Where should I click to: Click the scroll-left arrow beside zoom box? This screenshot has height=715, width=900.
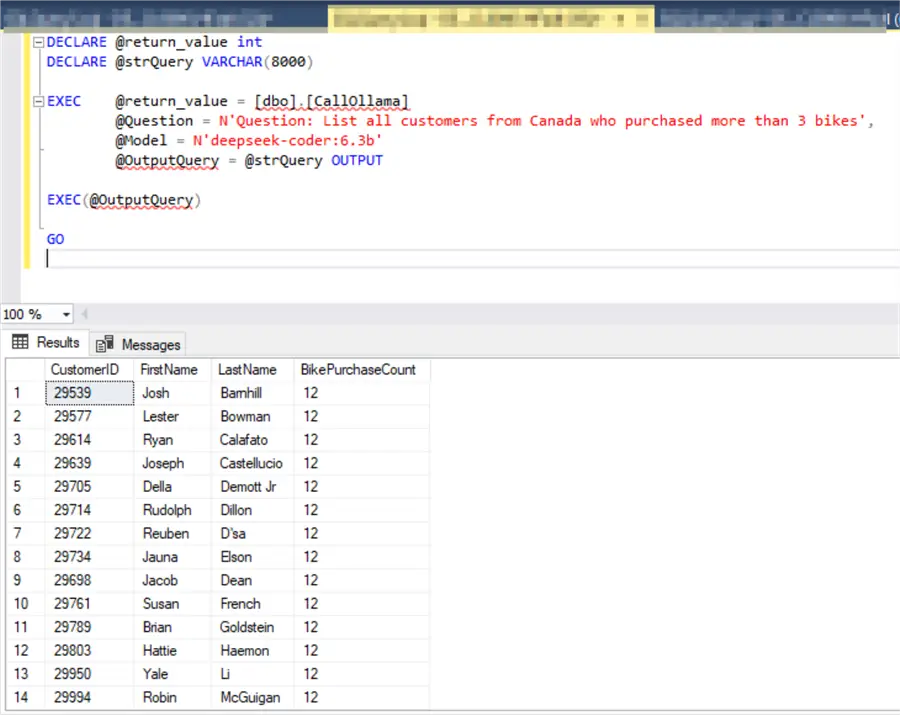[84, 314]
